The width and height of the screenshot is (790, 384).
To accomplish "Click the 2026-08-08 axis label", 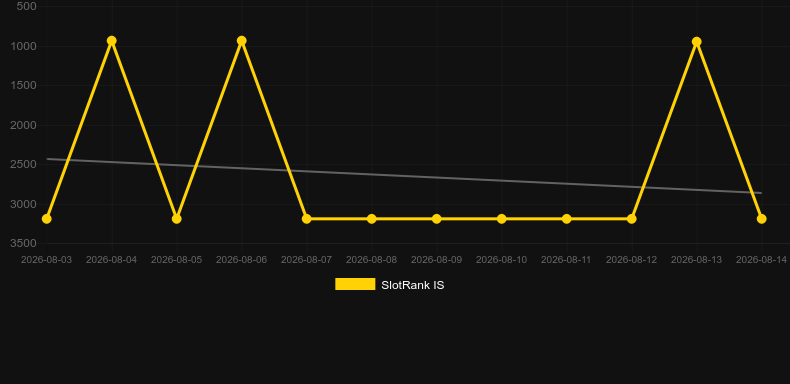I will coord(371,260).
